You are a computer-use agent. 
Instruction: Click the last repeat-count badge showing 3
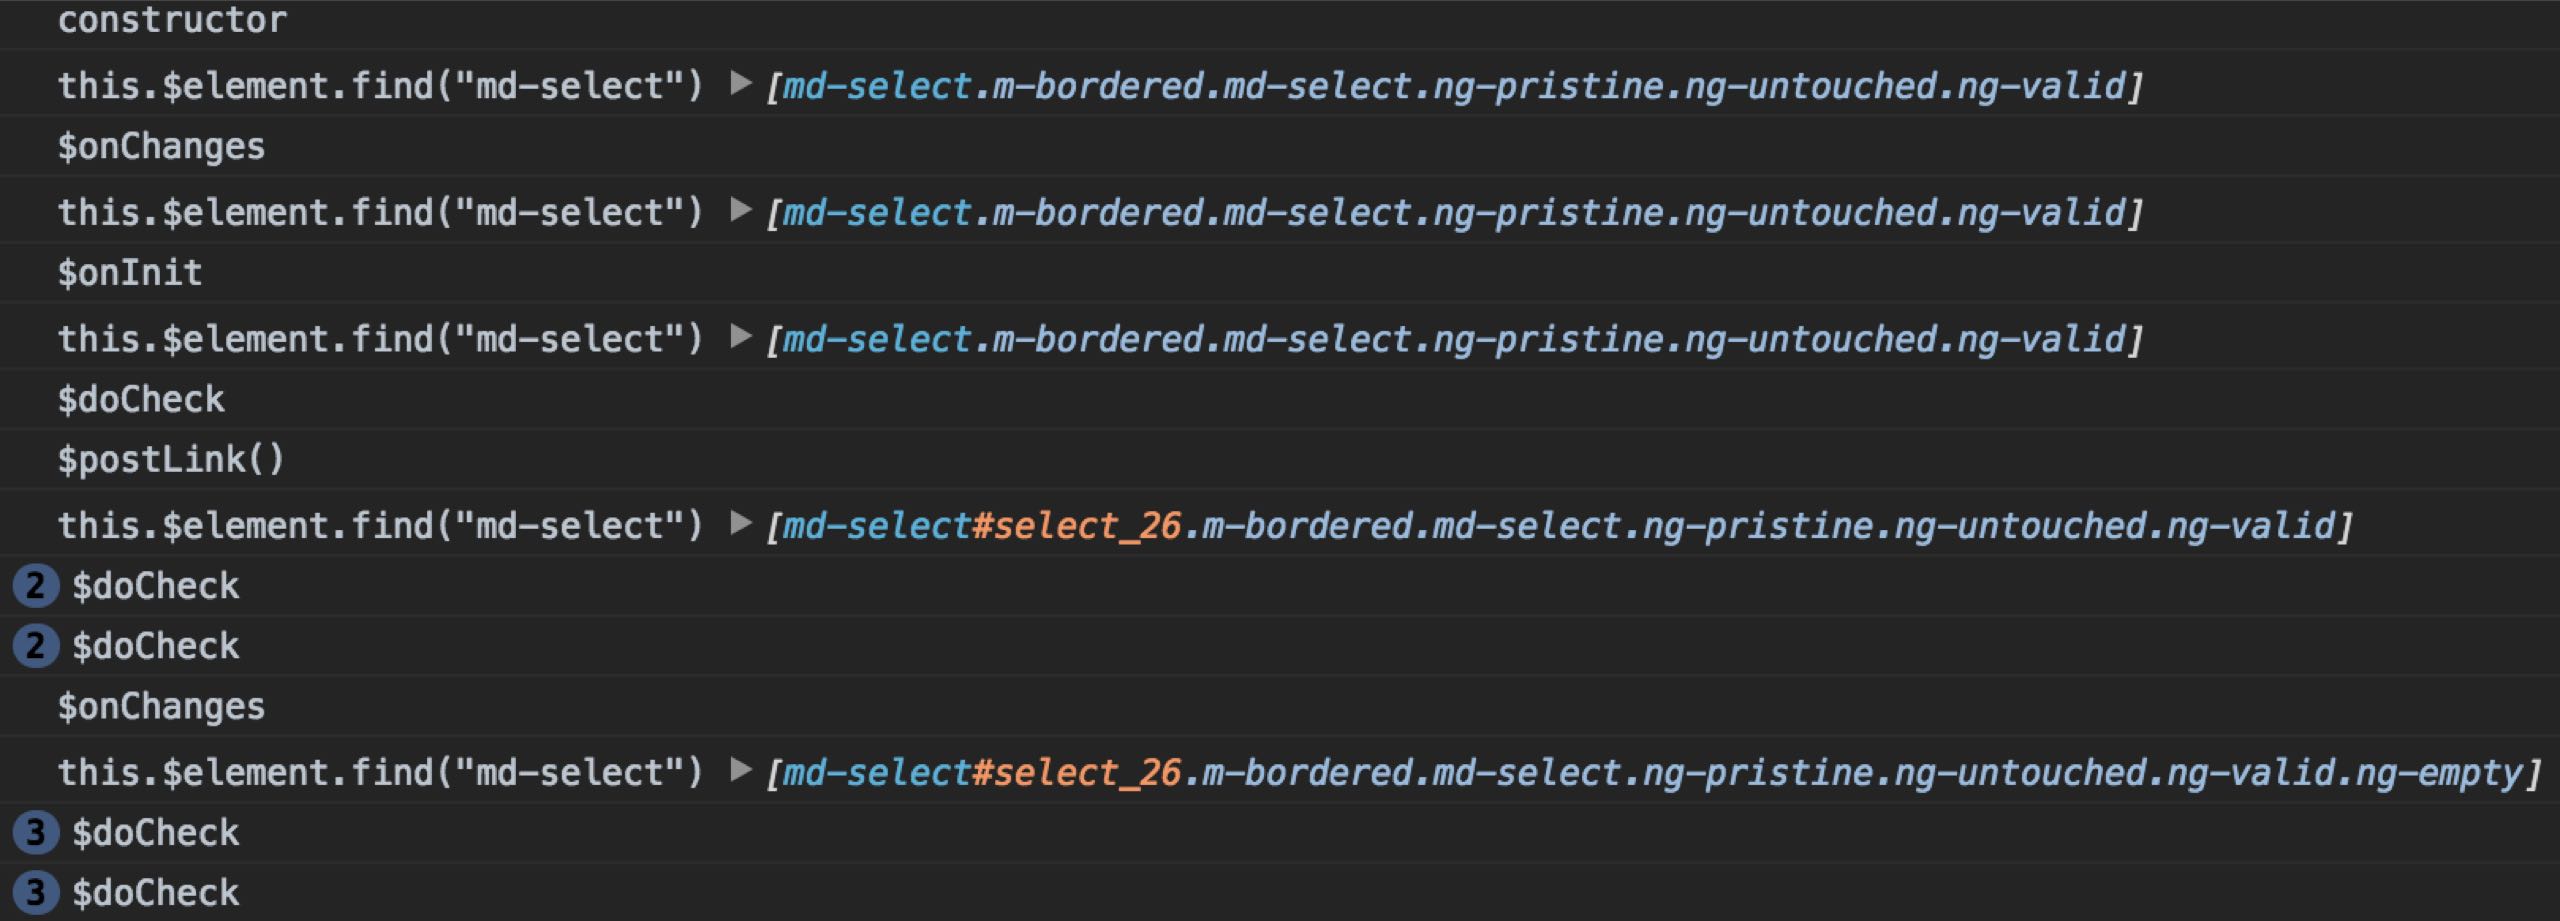[35, 893]
